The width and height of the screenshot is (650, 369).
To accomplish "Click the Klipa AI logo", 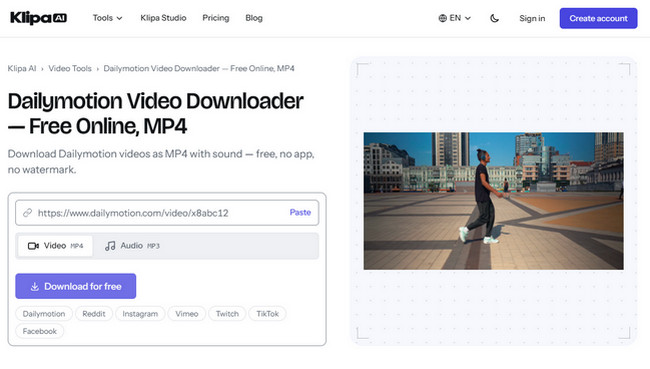I will point(38,18).
